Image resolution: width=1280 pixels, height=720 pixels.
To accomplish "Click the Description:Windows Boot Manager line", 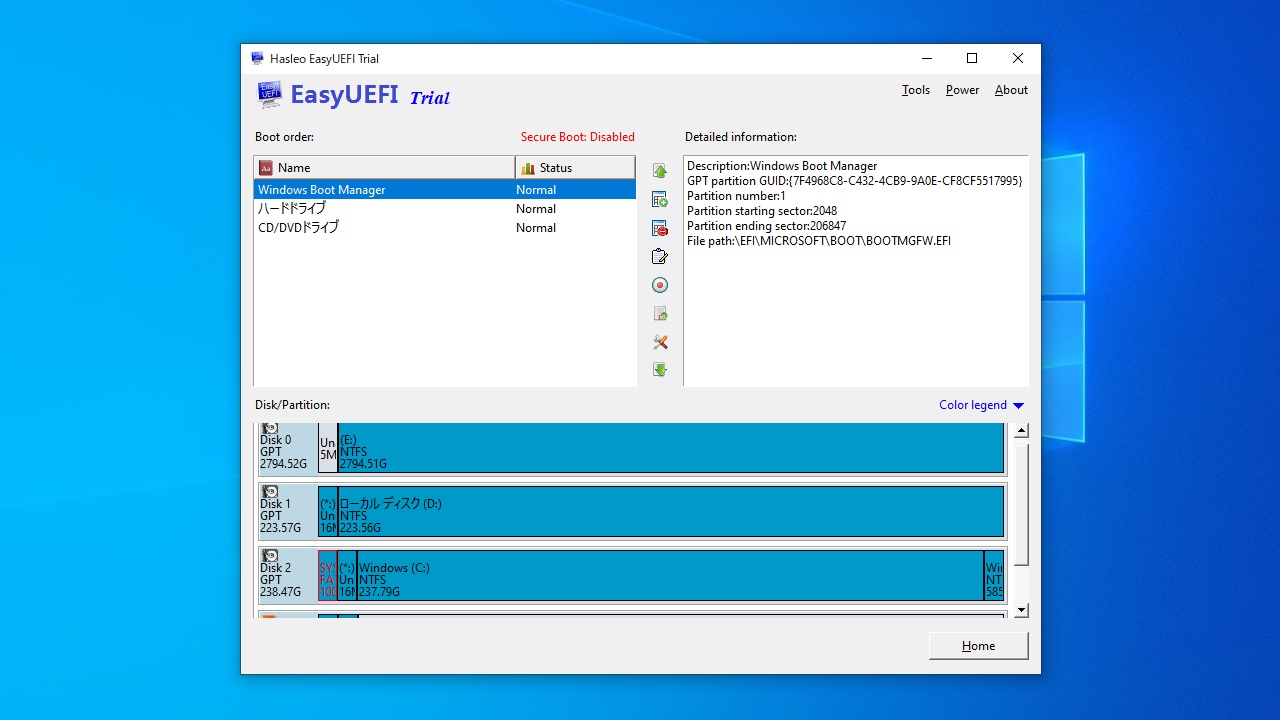I will click(782, 166).
